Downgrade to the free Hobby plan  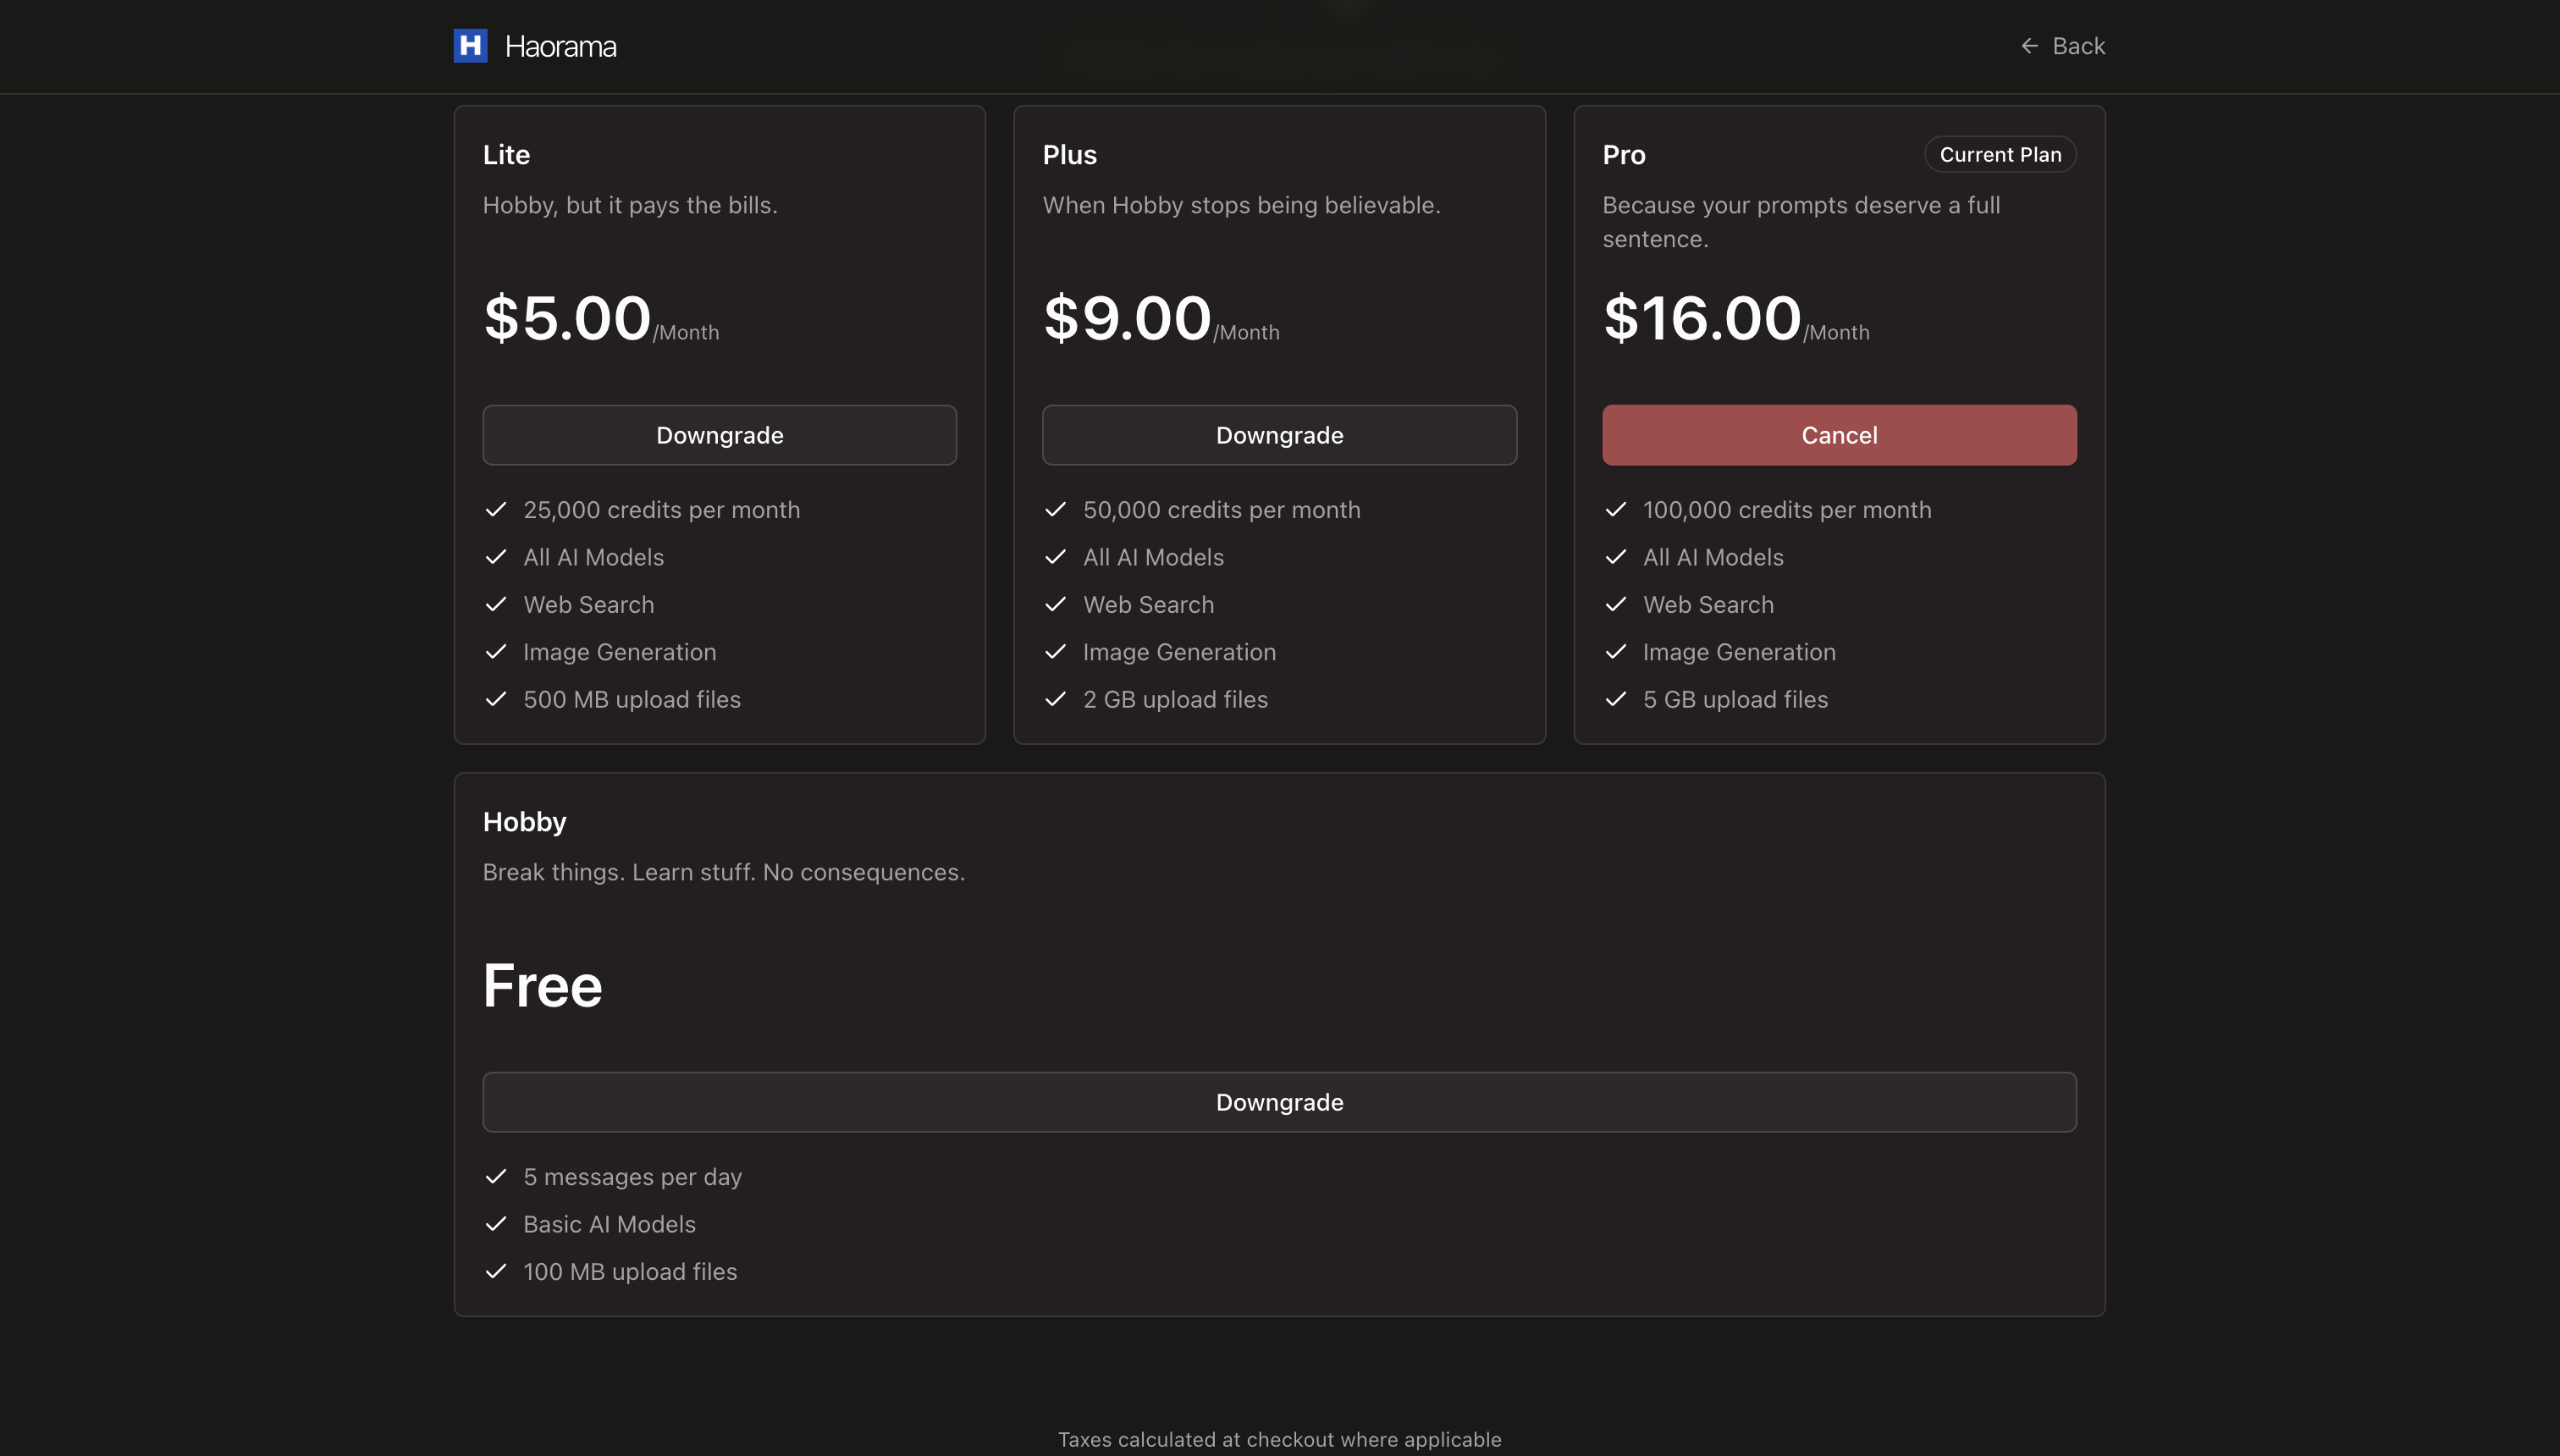click(x=1279, y=1102)
